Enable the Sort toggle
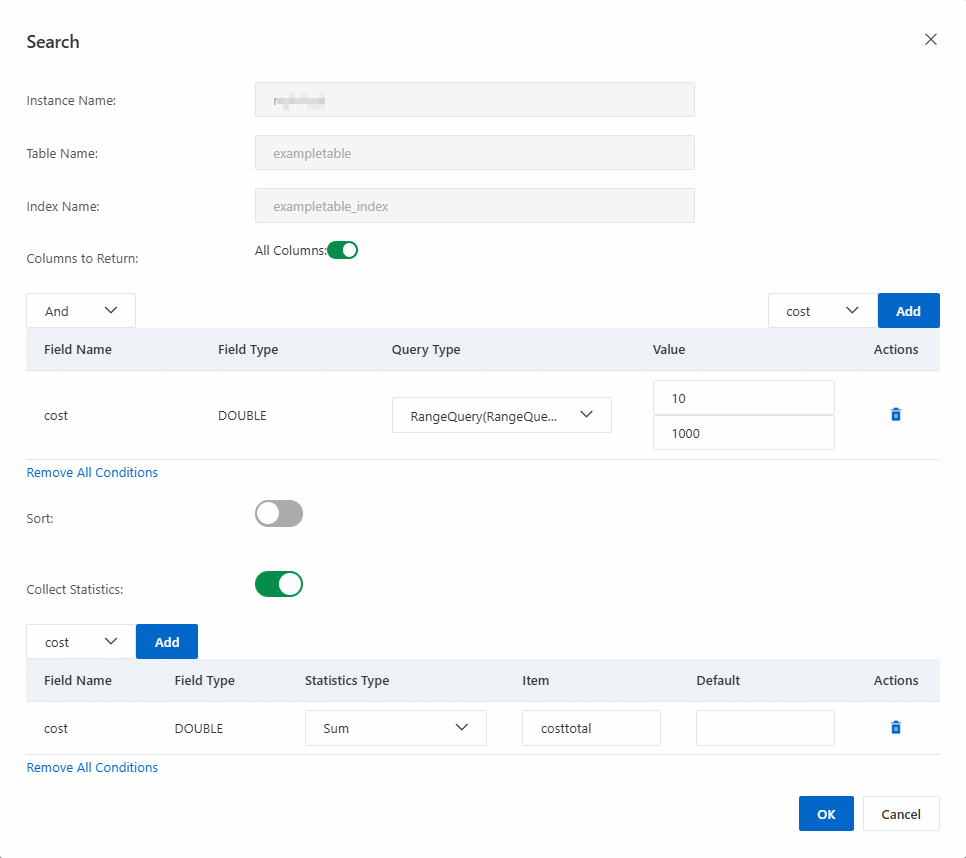Image resolution: width=966 pixels, height=858 pixels. [278, 514]
